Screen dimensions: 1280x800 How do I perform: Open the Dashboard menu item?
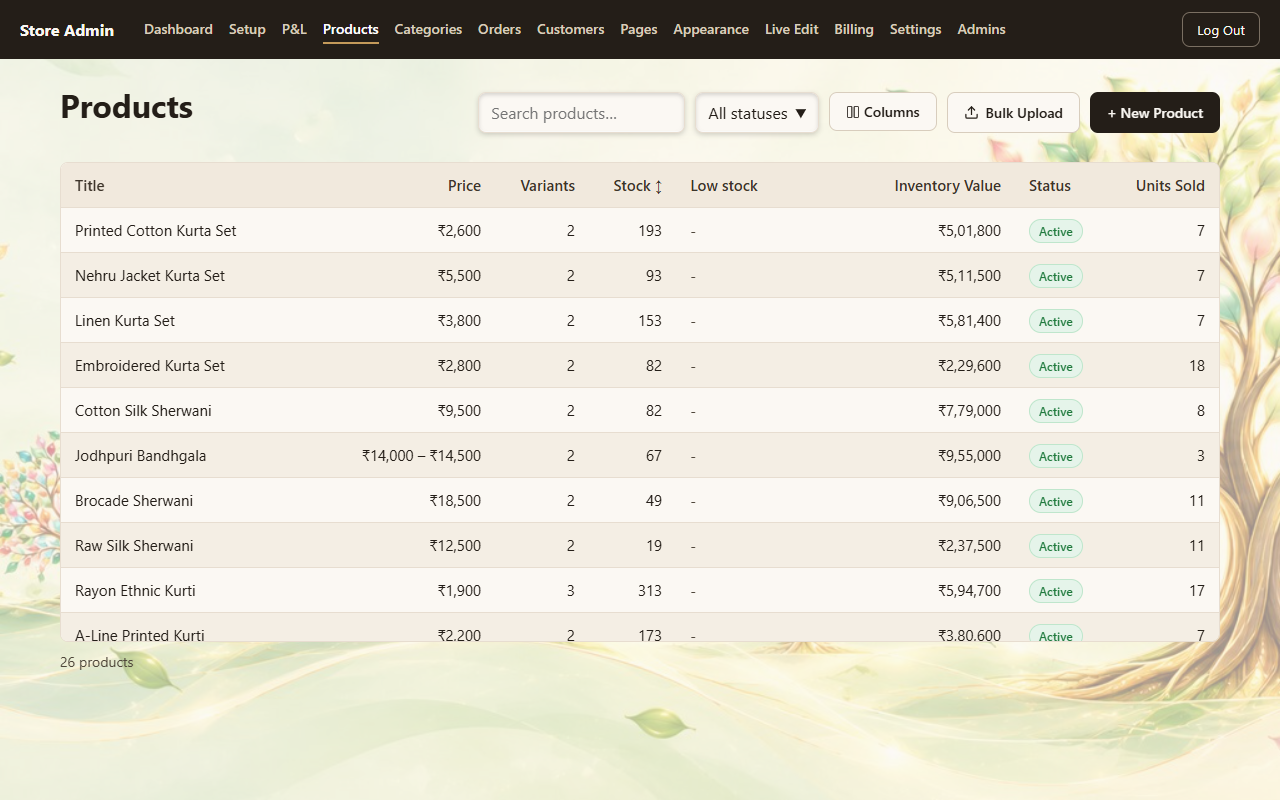(x=178, y=29)
